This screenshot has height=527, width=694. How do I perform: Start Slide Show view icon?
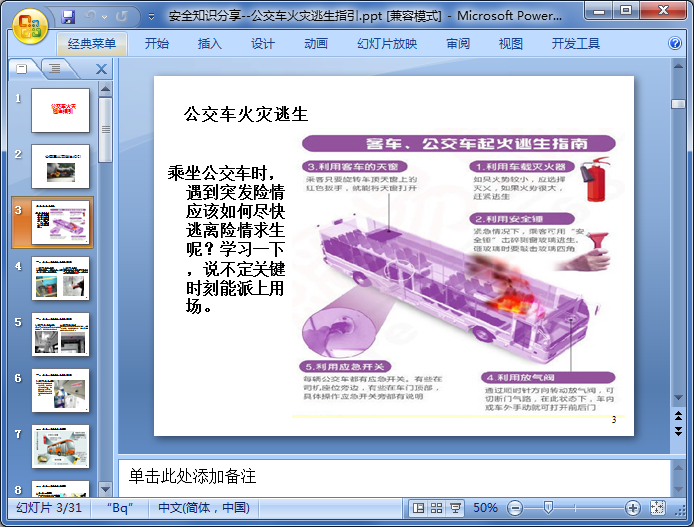point(455,508)
